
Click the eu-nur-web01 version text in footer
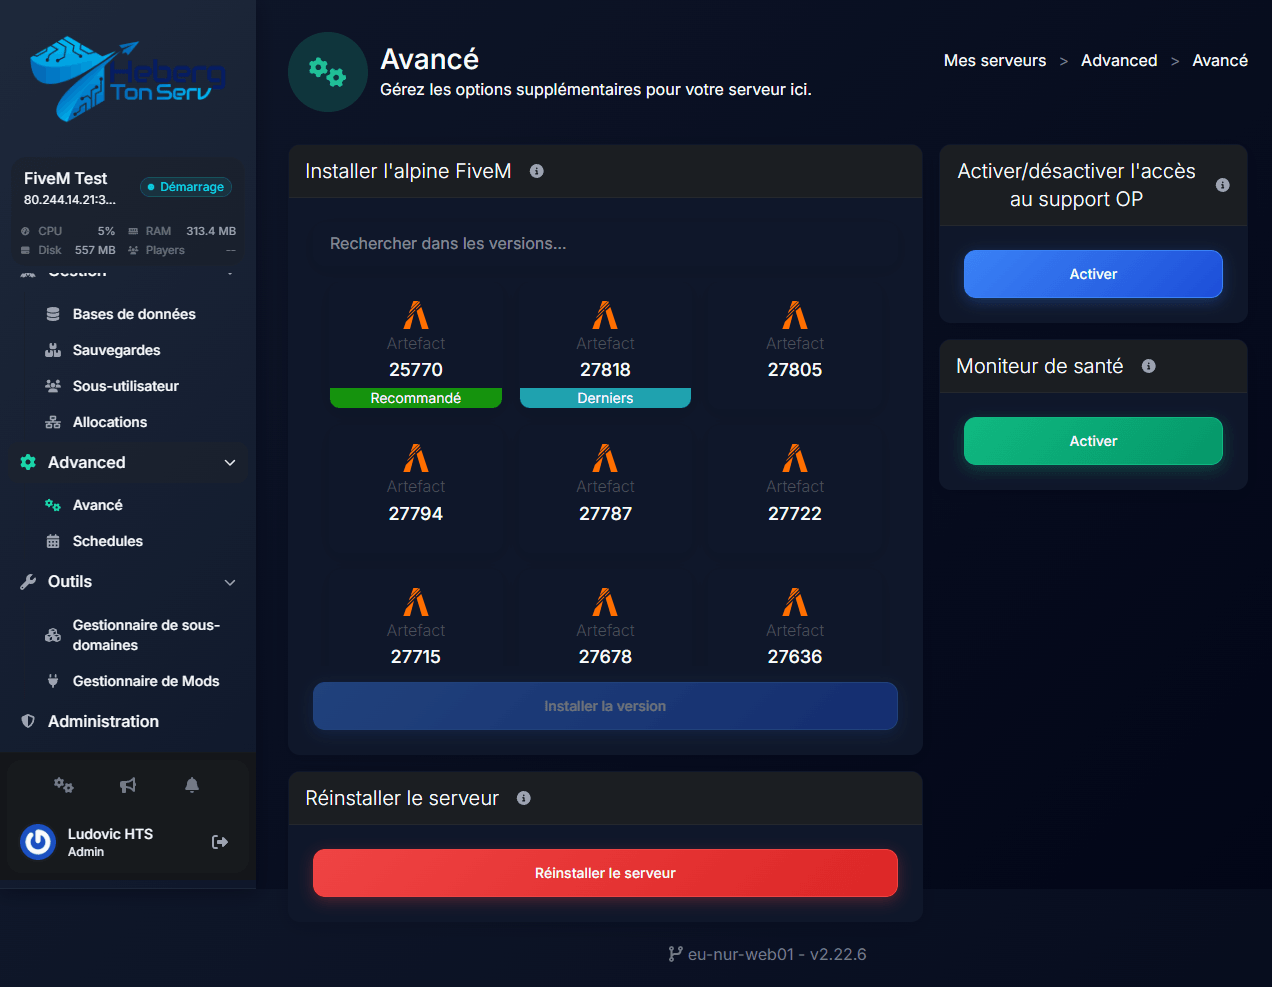[777, 954]
